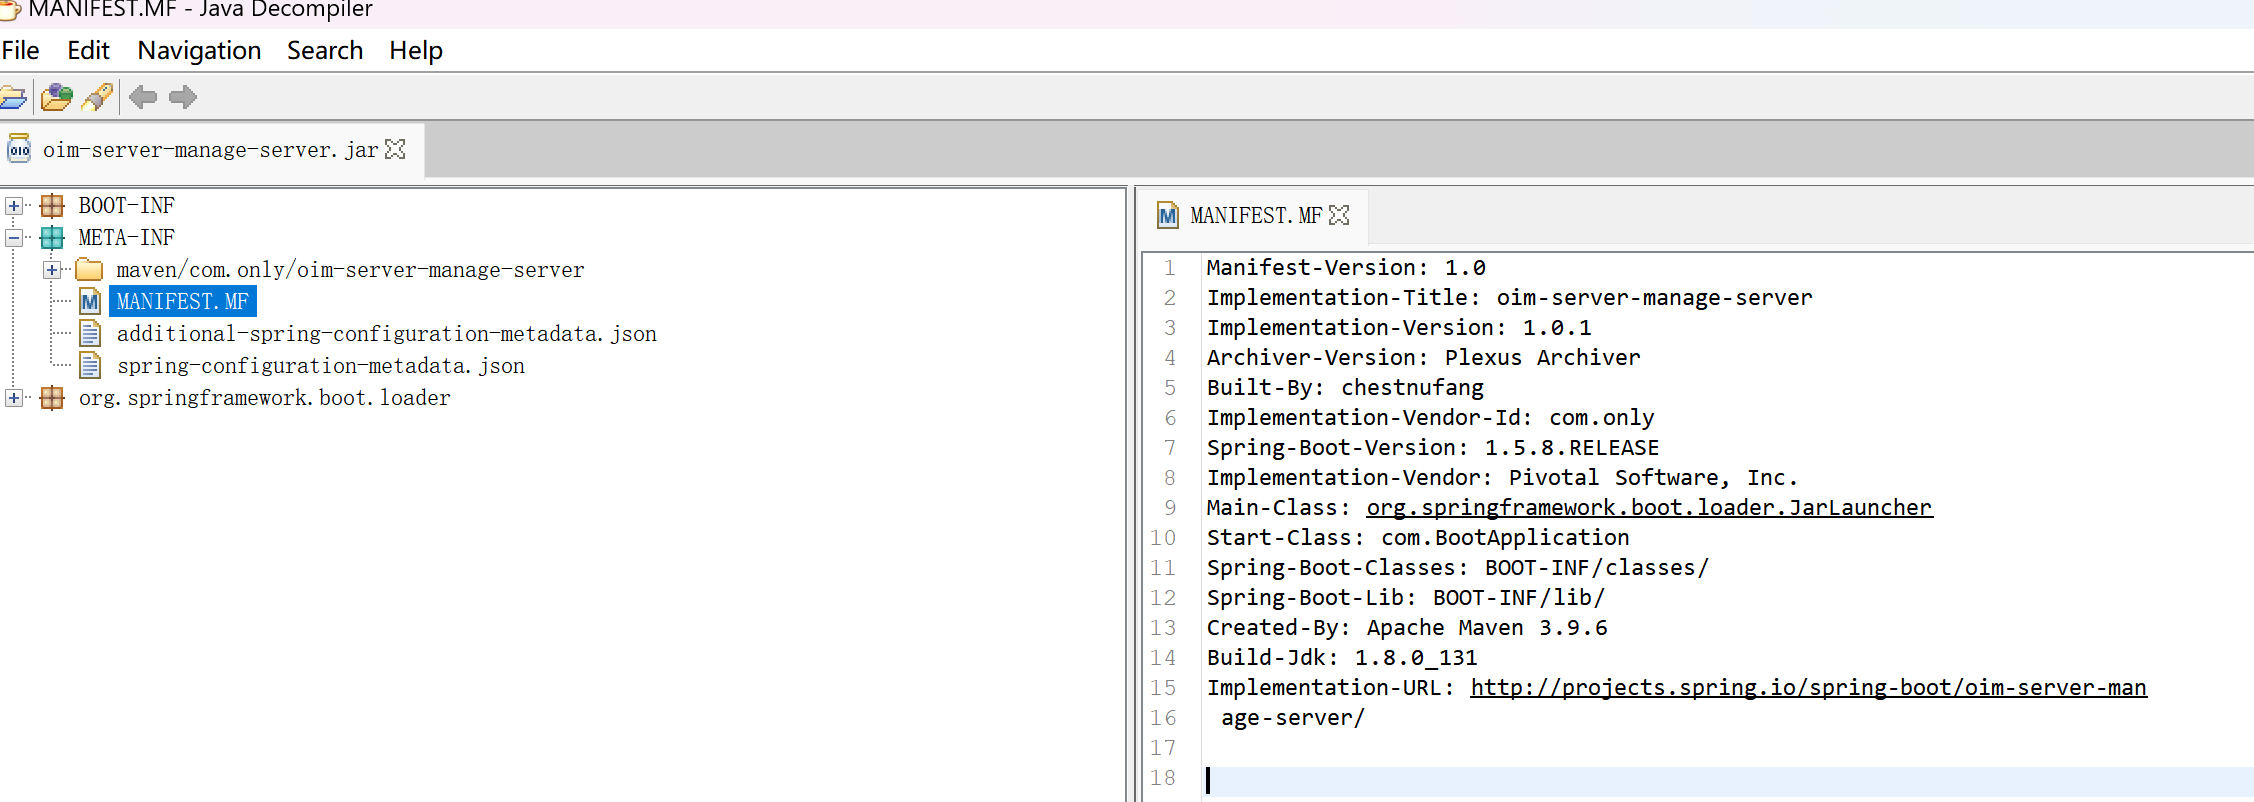Open the File menu

(x=21, y=50)
